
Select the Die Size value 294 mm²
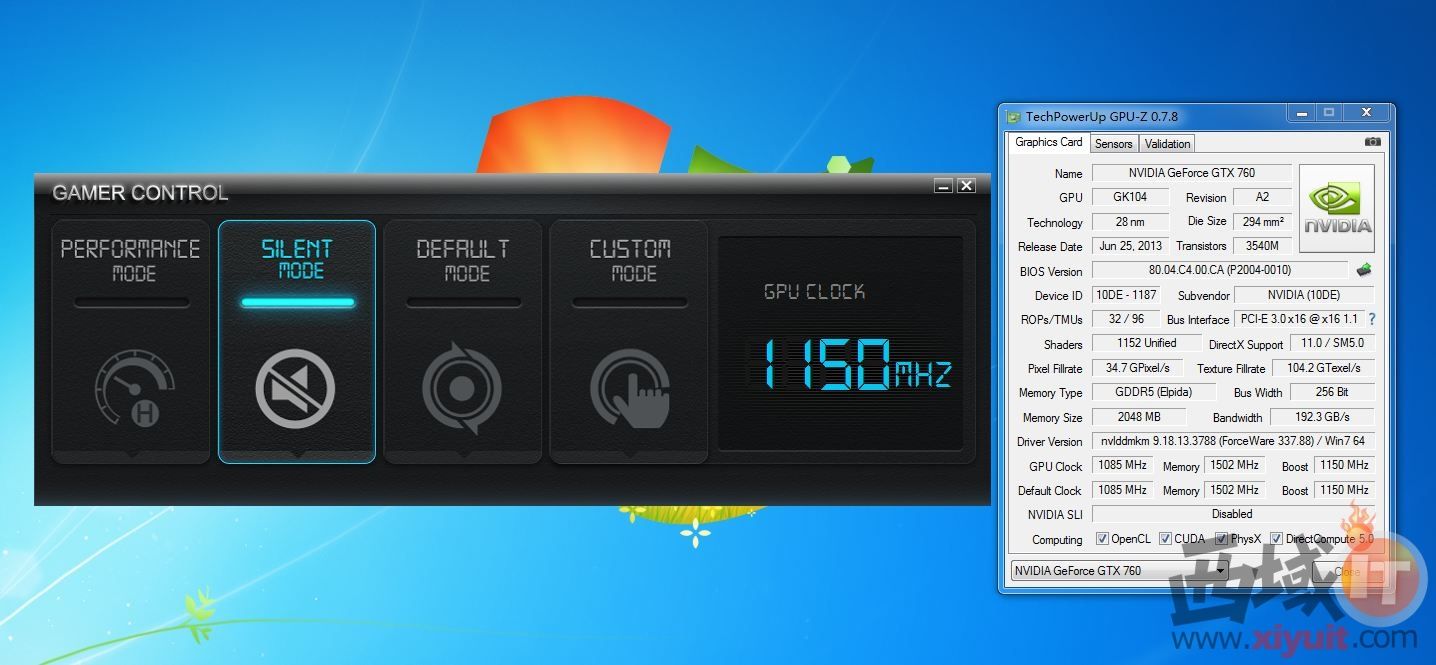point(1262,222)
